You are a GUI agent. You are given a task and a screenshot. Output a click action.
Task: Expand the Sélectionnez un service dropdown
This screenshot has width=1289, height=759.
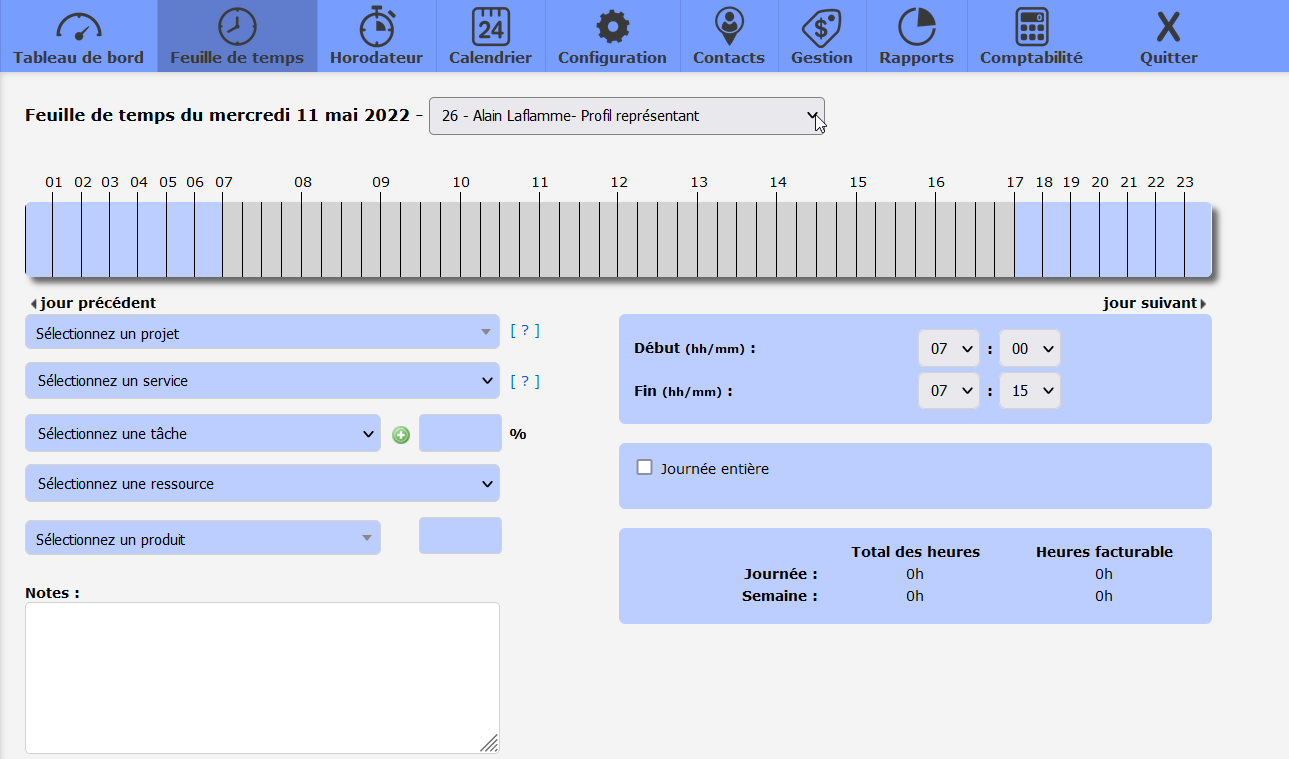(262, 381)
